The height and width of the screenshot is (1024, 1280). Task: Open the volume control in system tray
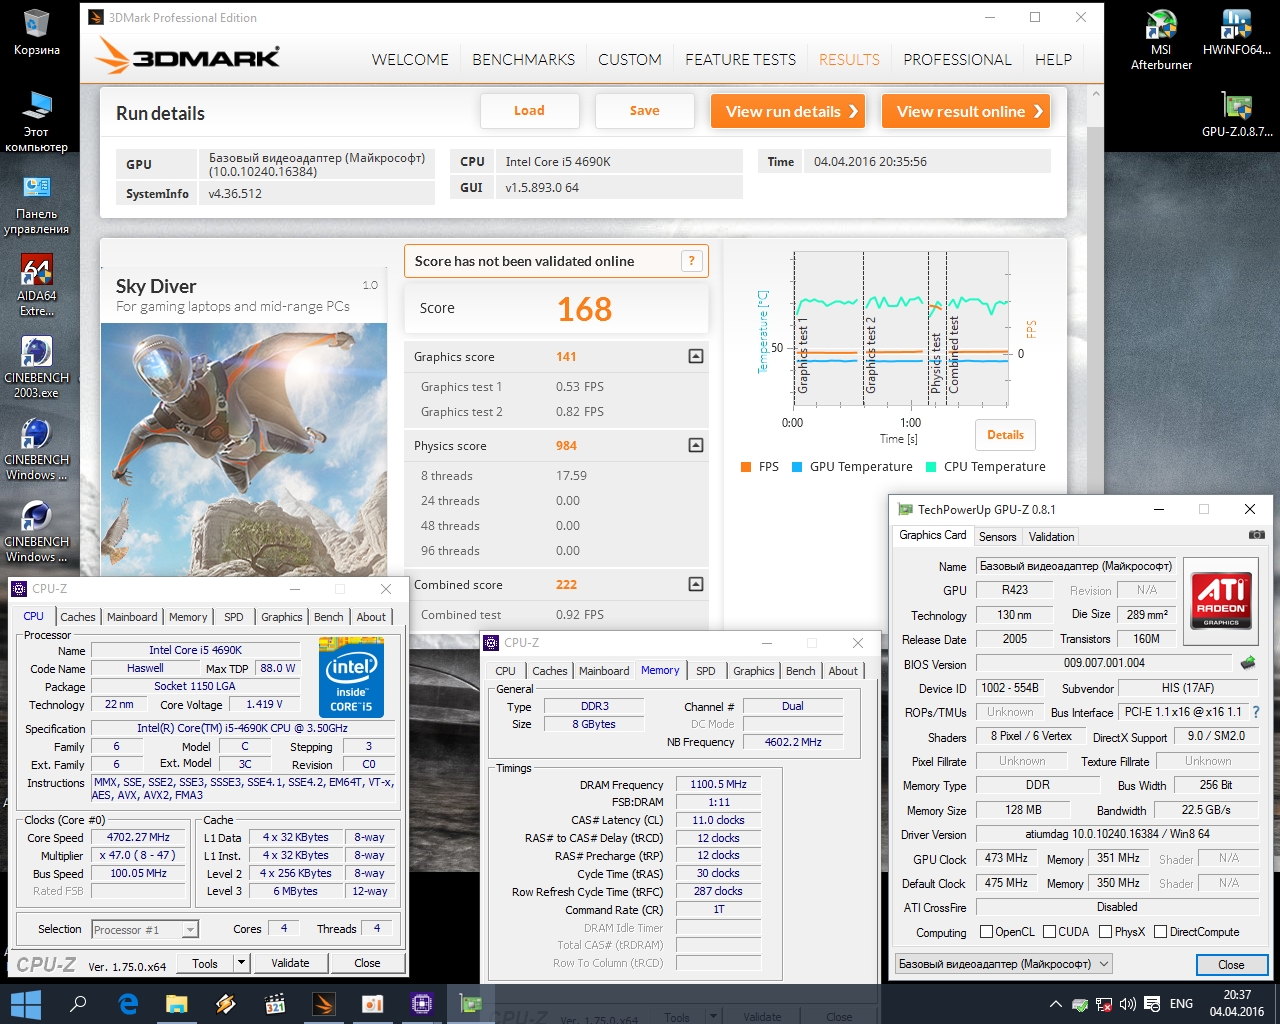point(1128,1004)
